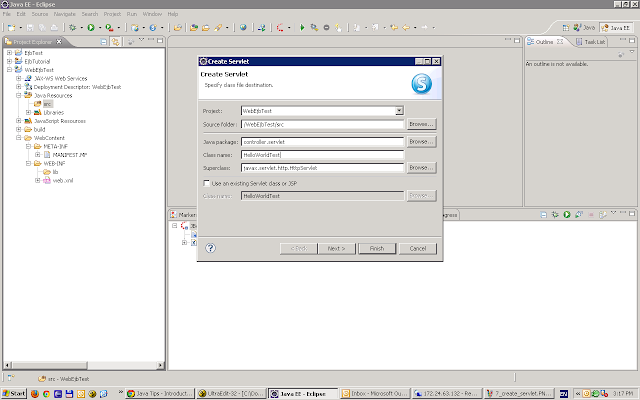Image resolution: width=640 pixels, height=400 pixels.
Task: Expand the Libraries node
Action: 28,112
